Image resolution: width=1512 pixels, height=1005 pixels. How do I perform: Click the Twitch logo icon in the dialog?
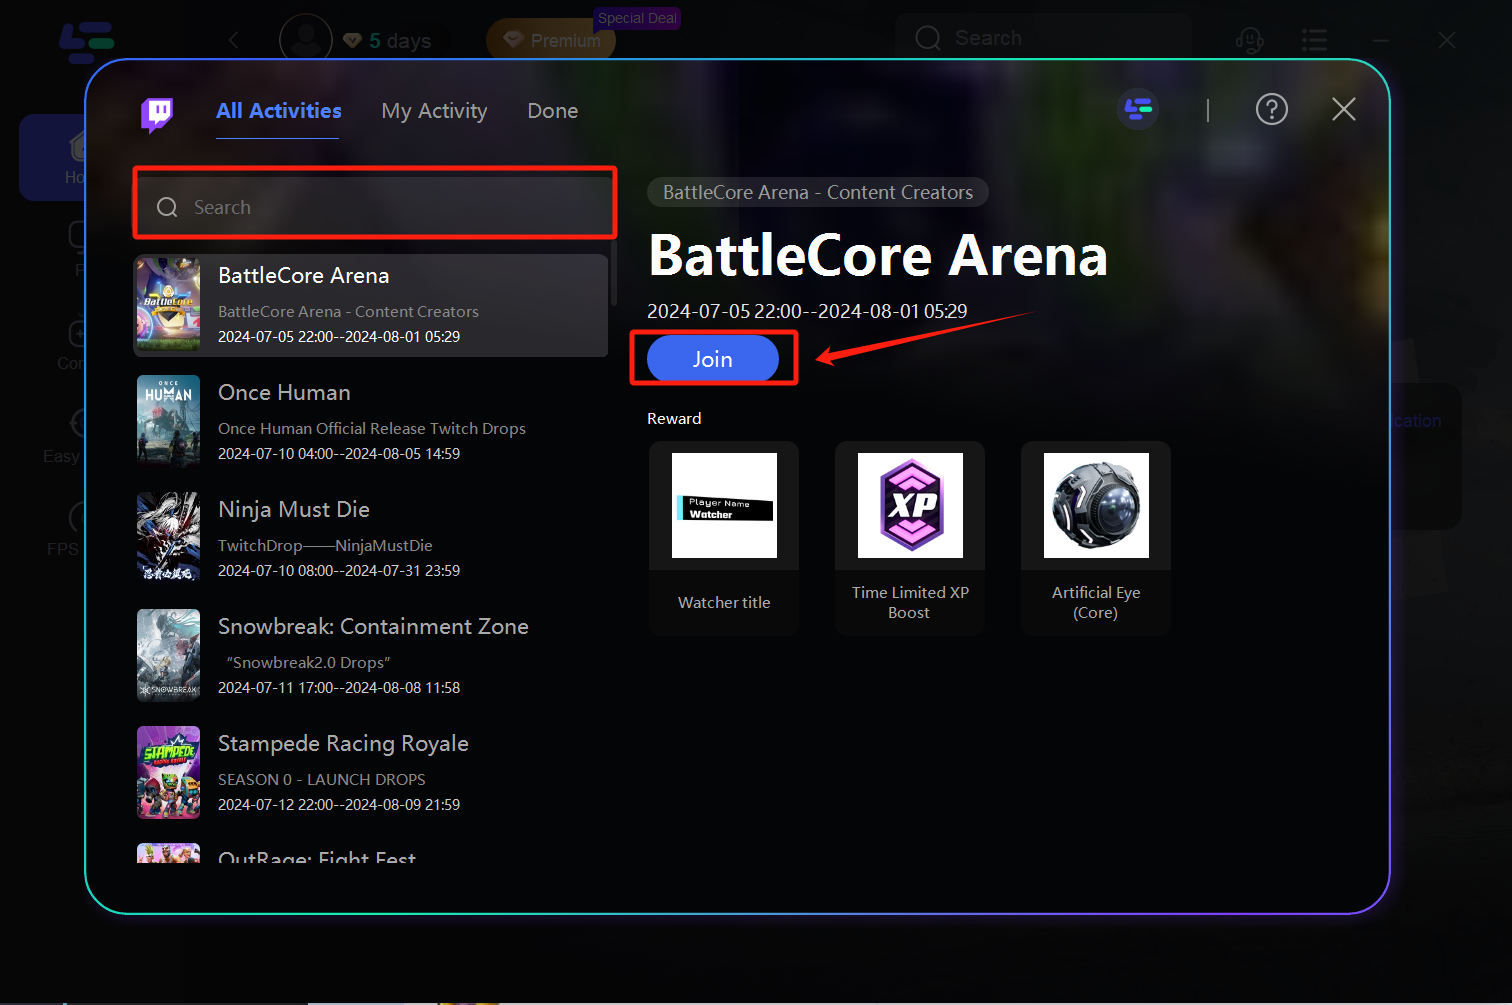pyautogui.click(x=157, y=114)
